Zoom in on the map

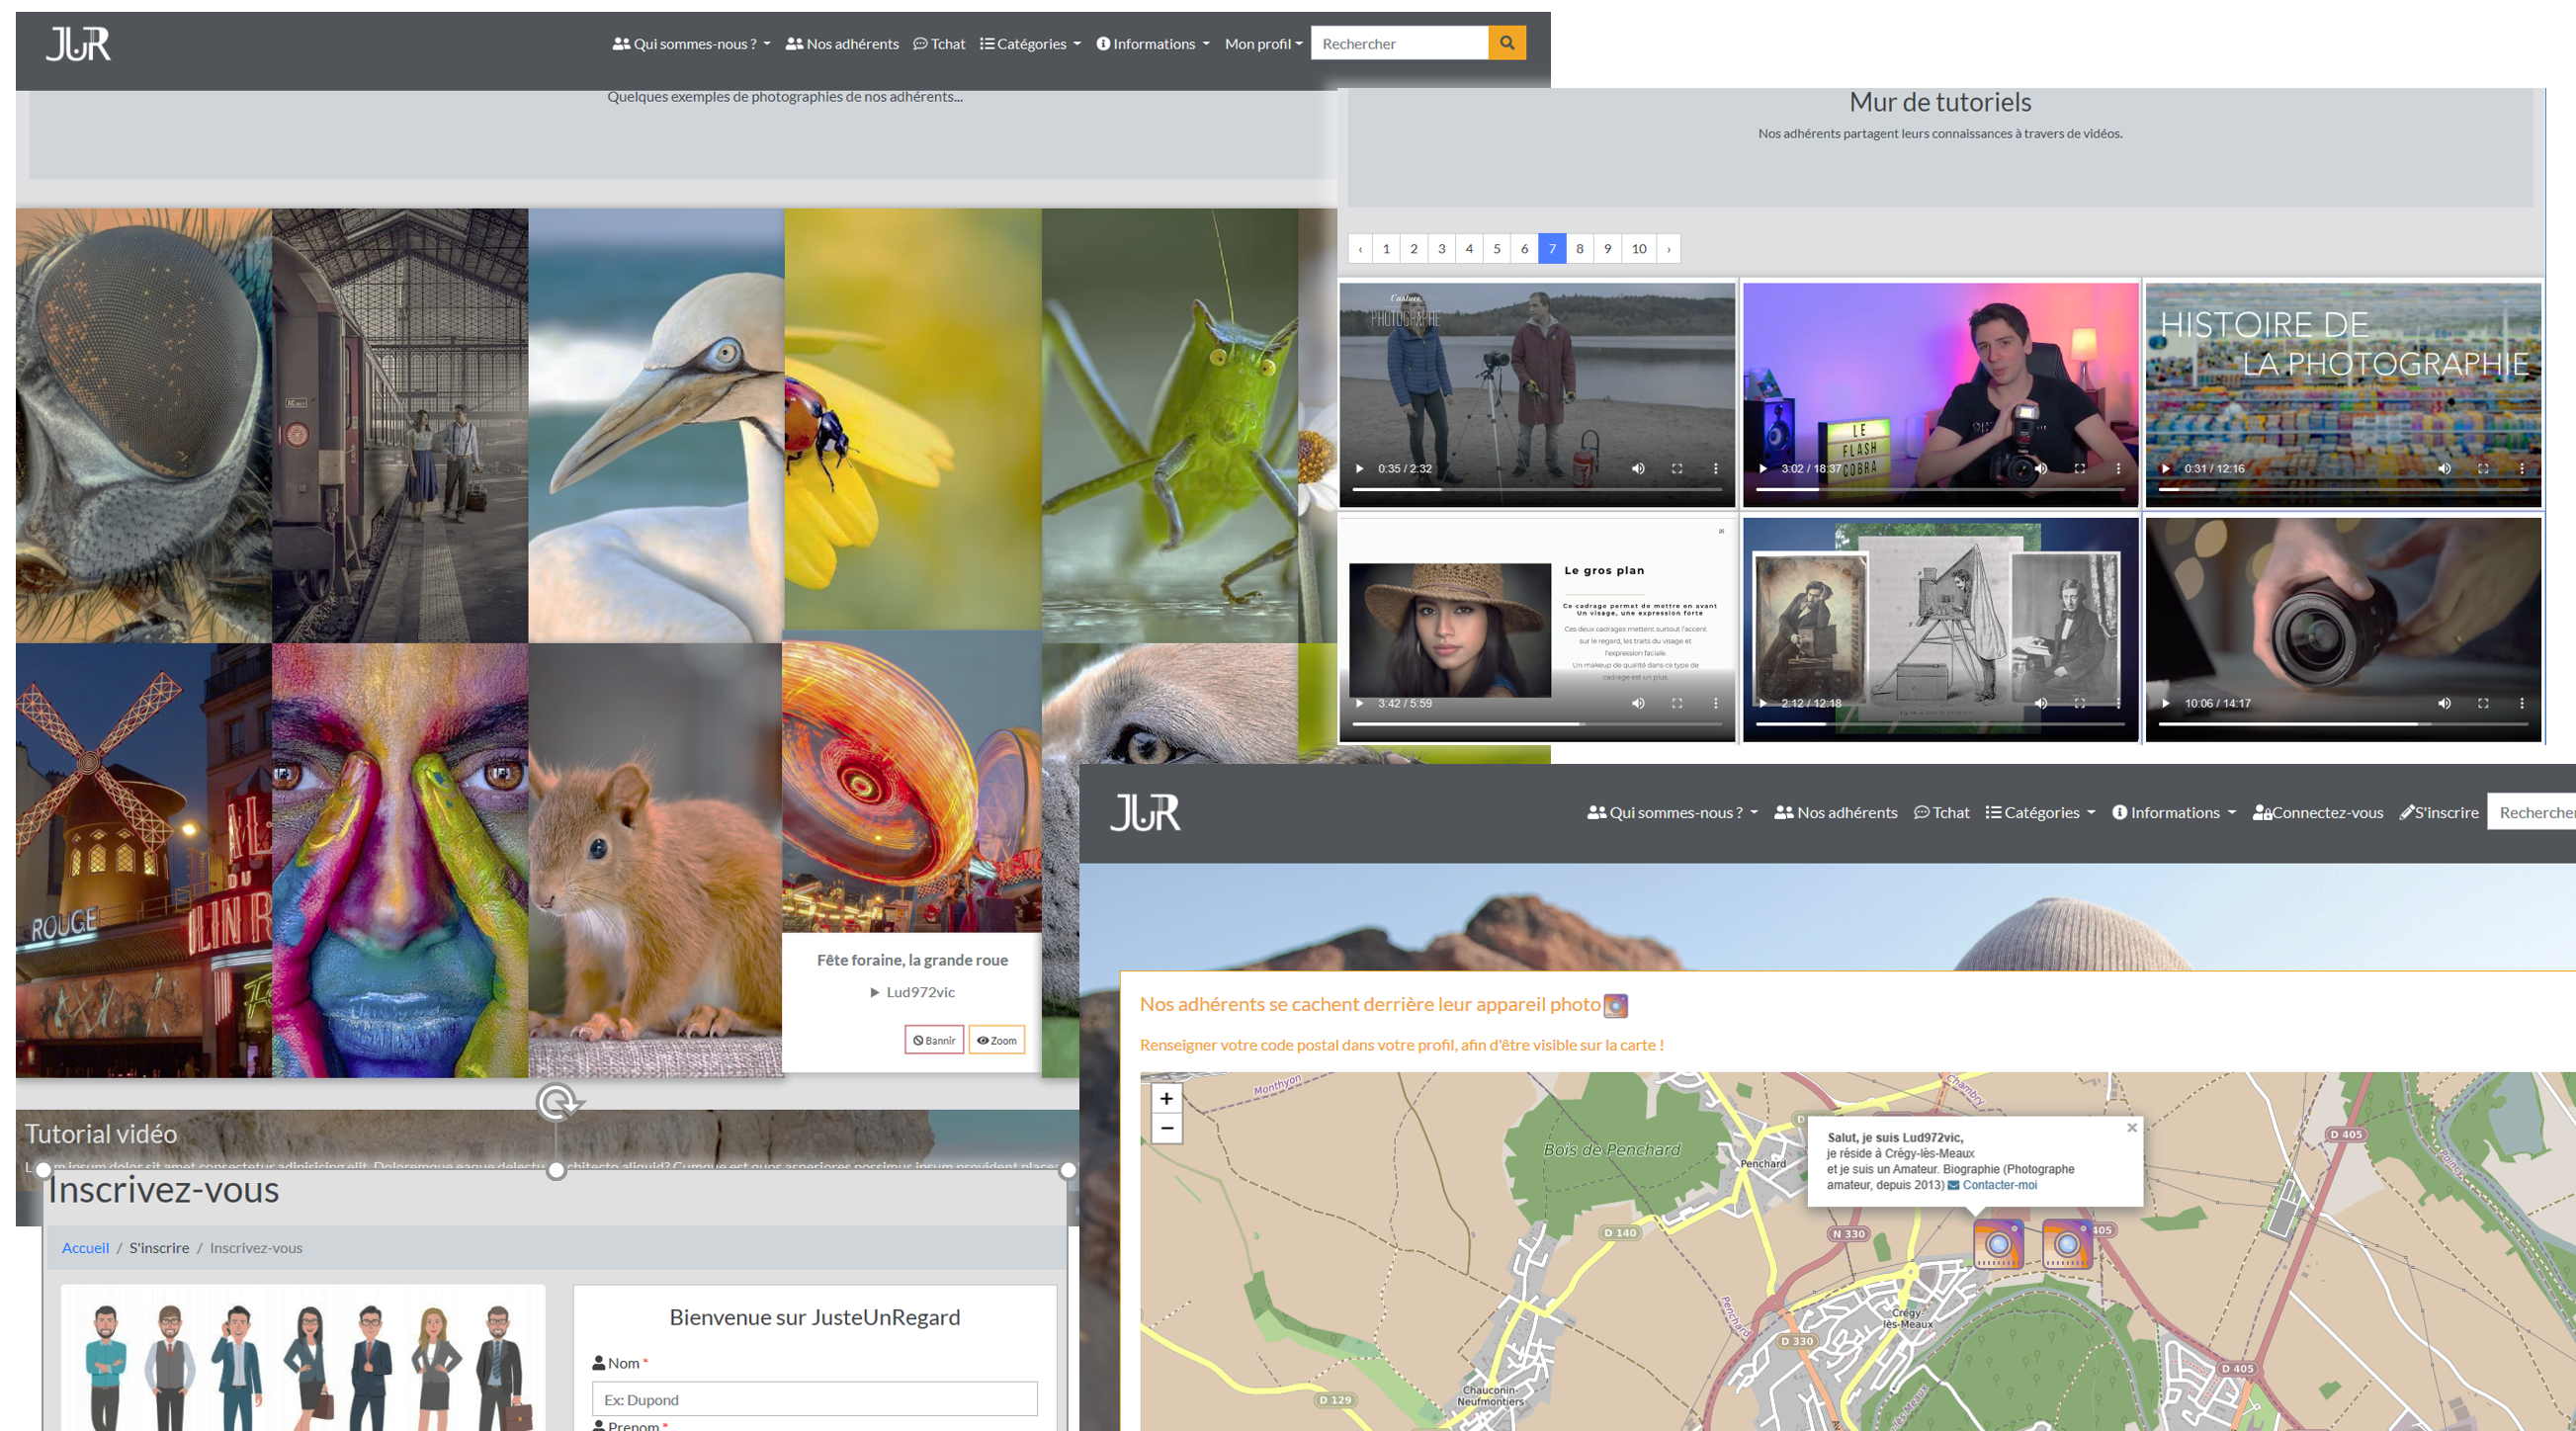(x=1166, y=1098)
